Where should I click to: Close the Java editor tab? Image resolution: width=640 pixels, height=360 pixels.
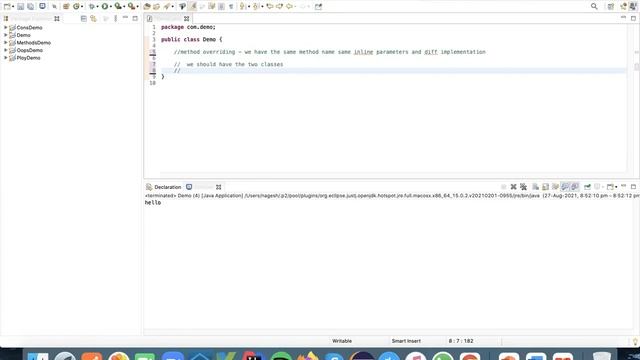pyautogui.click(x=187, y=19)
